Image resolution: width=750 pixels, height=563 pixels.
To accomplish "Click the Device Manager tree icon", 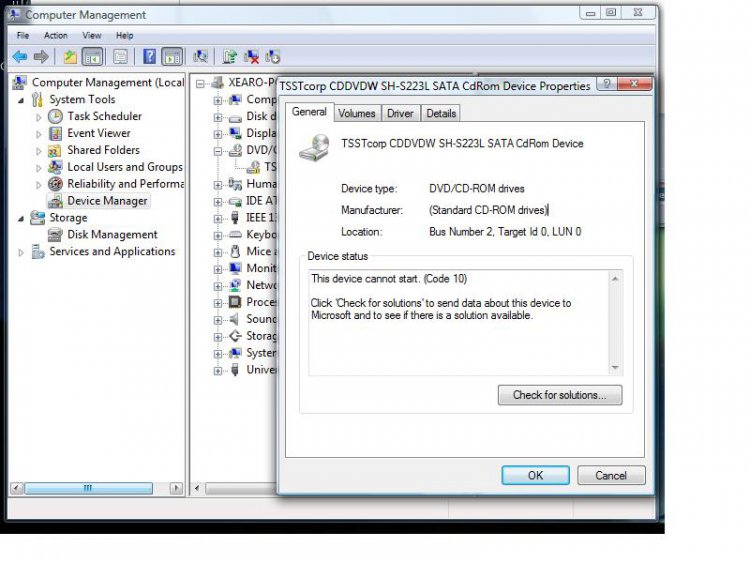I will [55, 201].
